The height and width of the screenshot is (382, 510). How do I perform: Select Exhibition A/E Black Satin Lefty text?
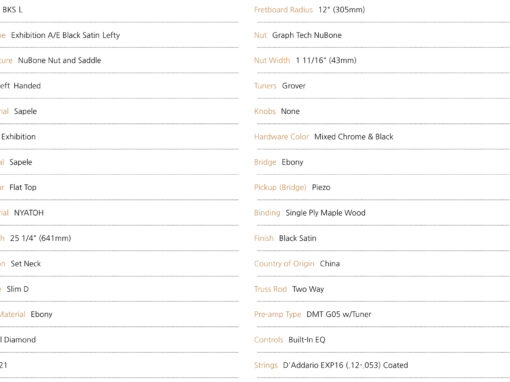point(65,35)
